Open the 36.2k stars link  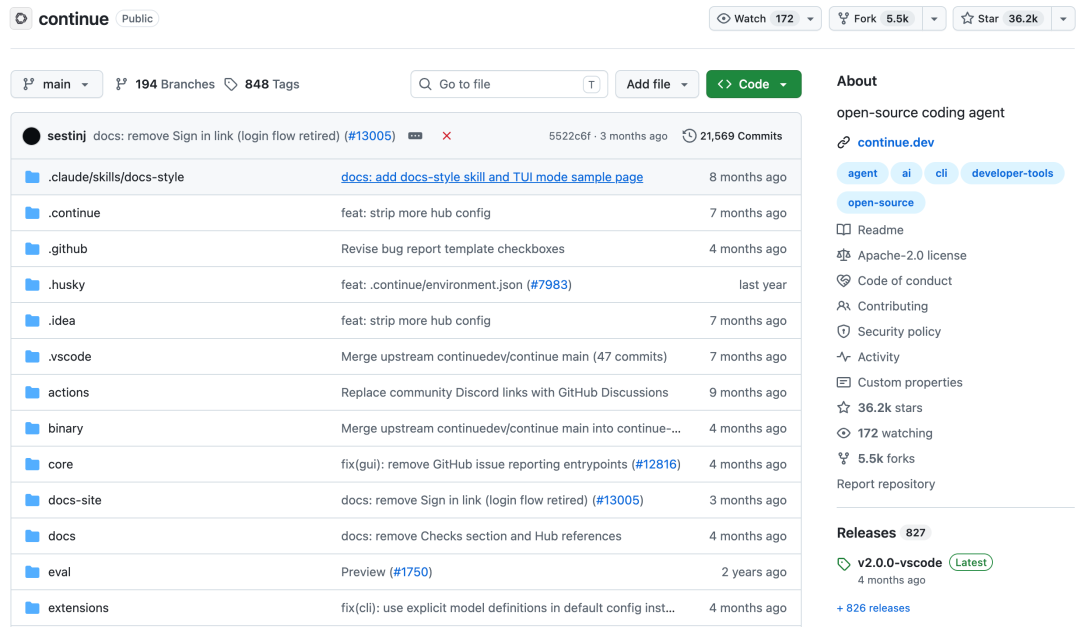890,408
